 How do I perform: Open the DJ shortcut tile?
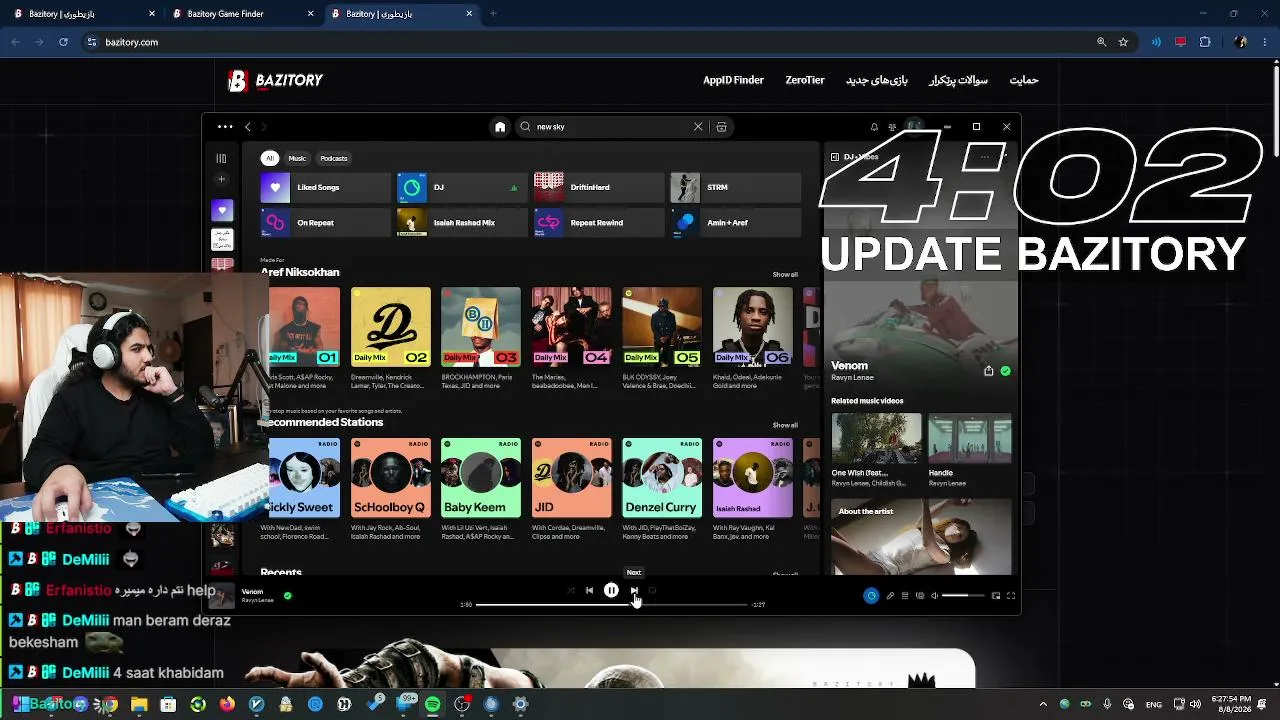tap(462, 187)
